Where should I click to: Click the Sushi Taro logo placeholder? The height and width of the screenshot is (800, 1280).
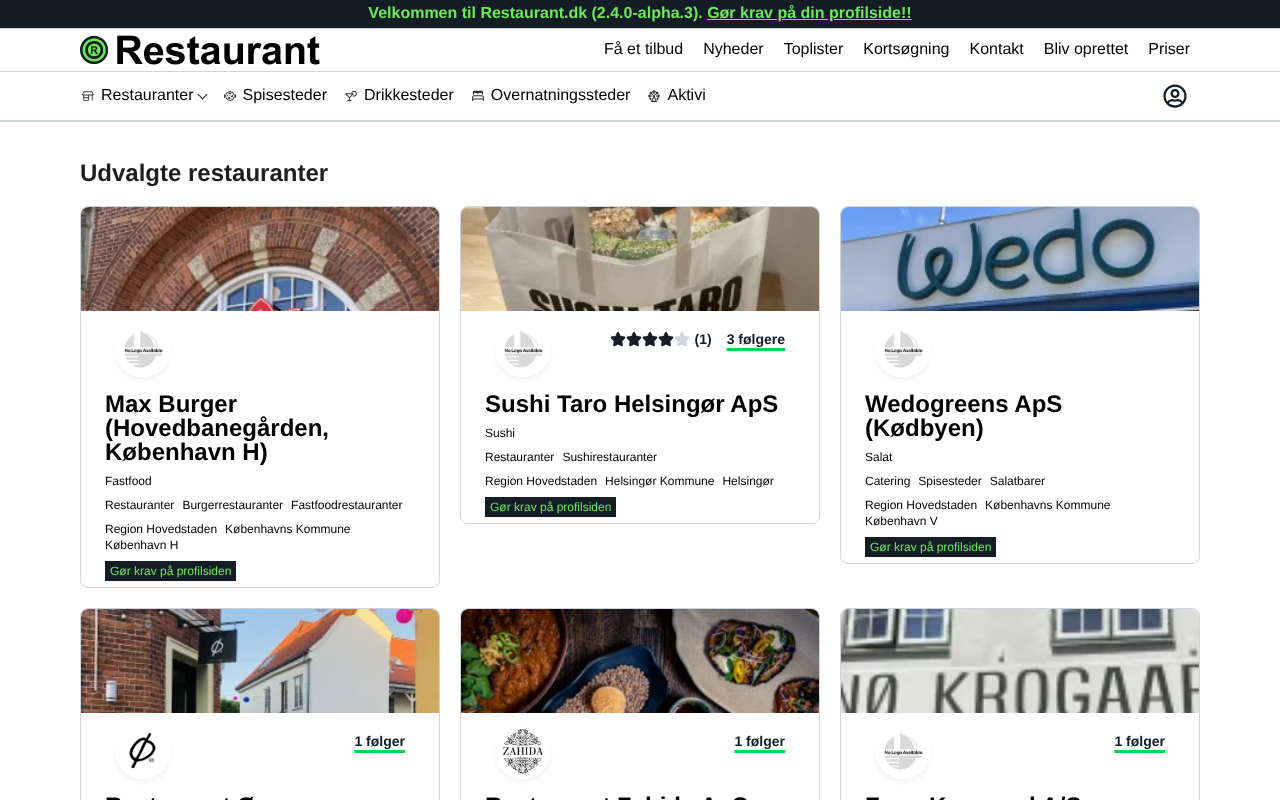click(x=523, y=350)
